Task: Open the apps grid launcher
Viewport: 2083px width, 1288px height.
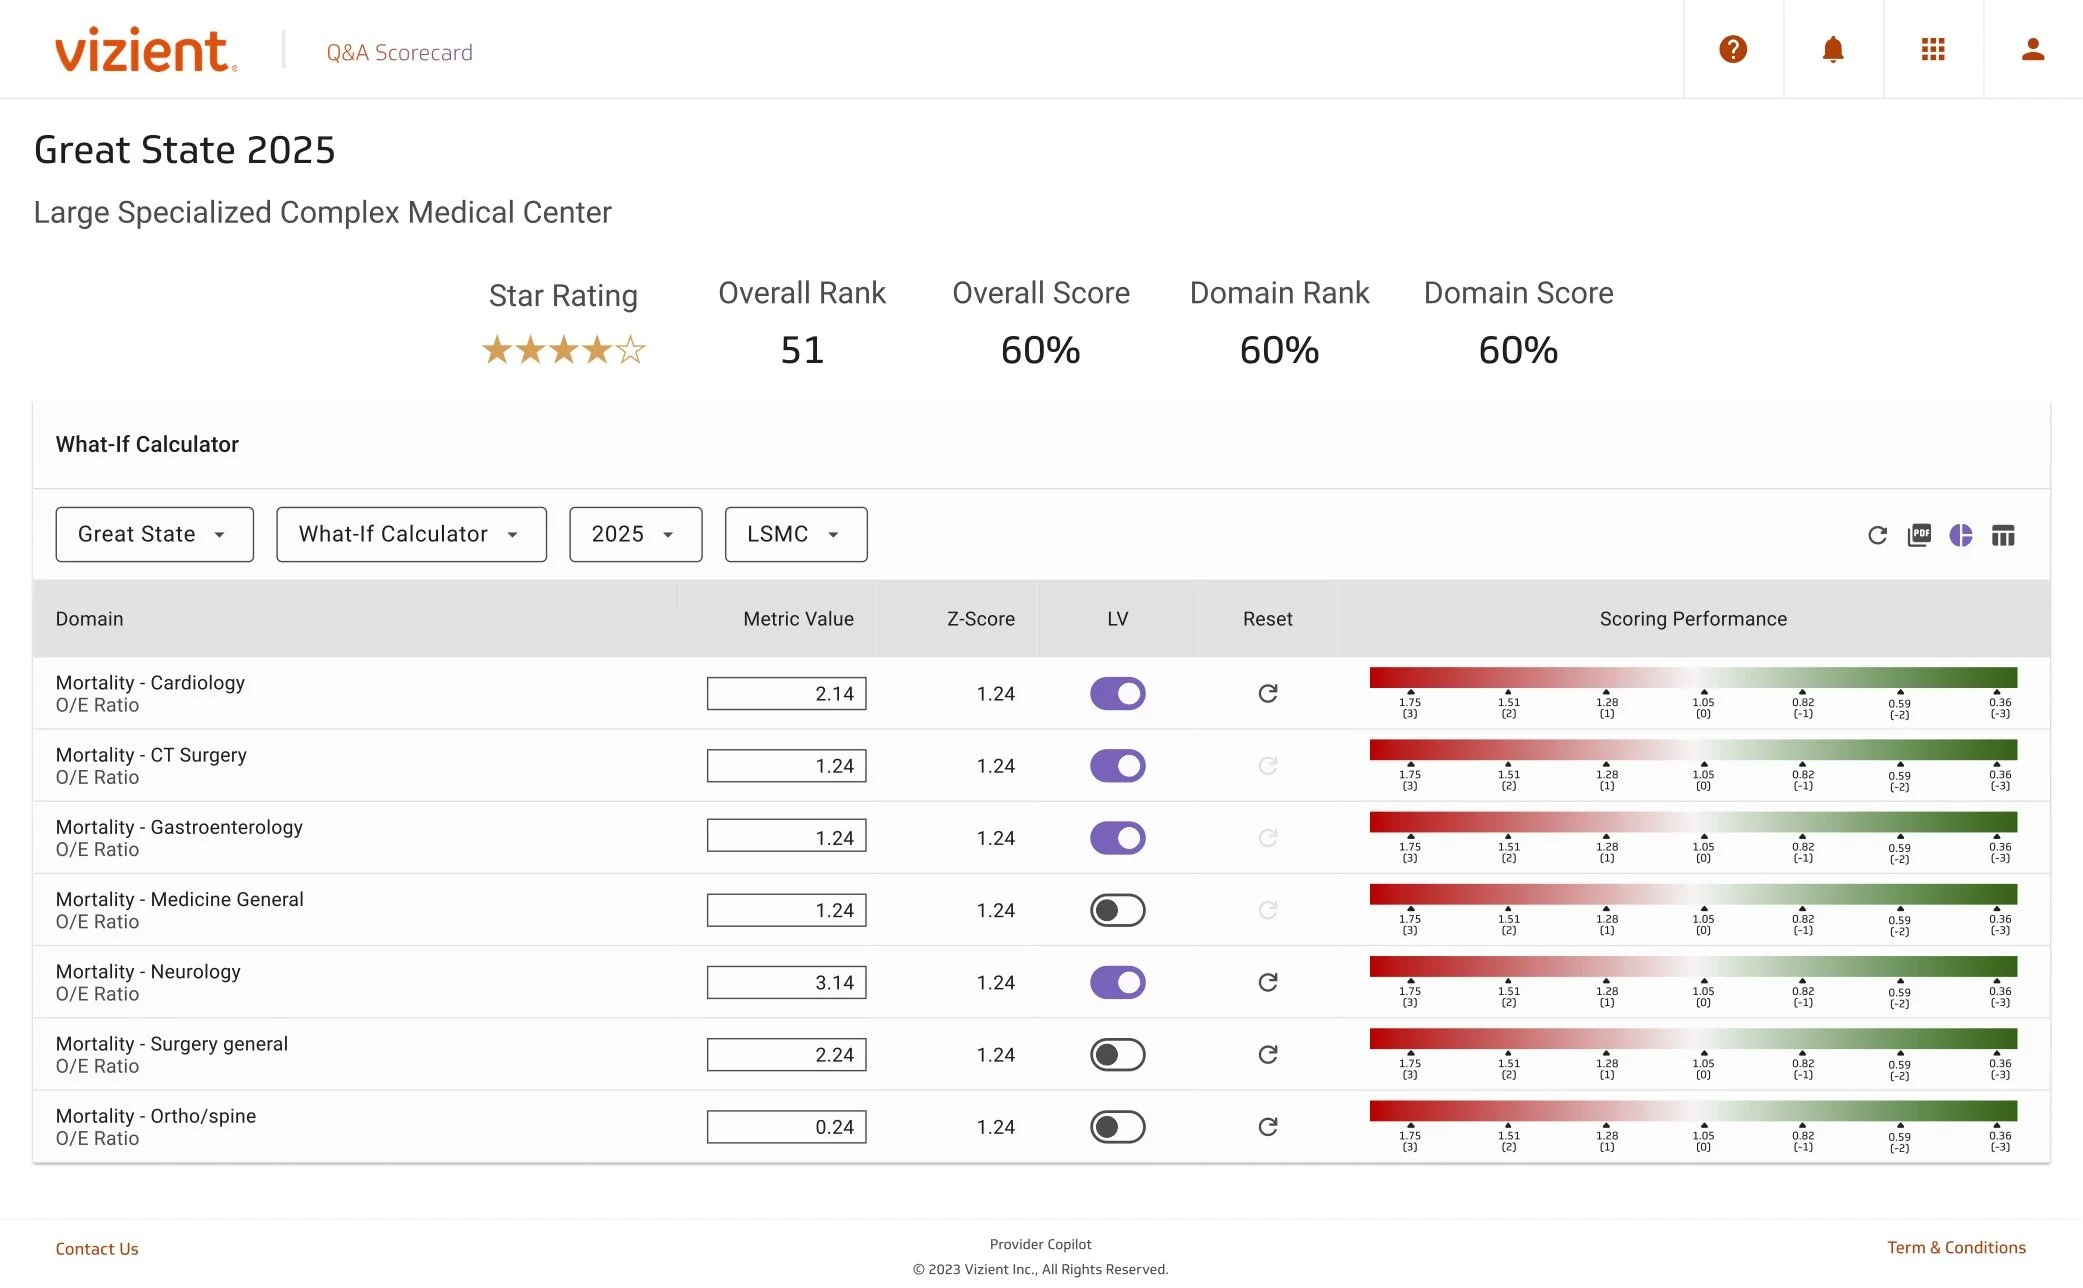Action: click(x=1933, y=48)
